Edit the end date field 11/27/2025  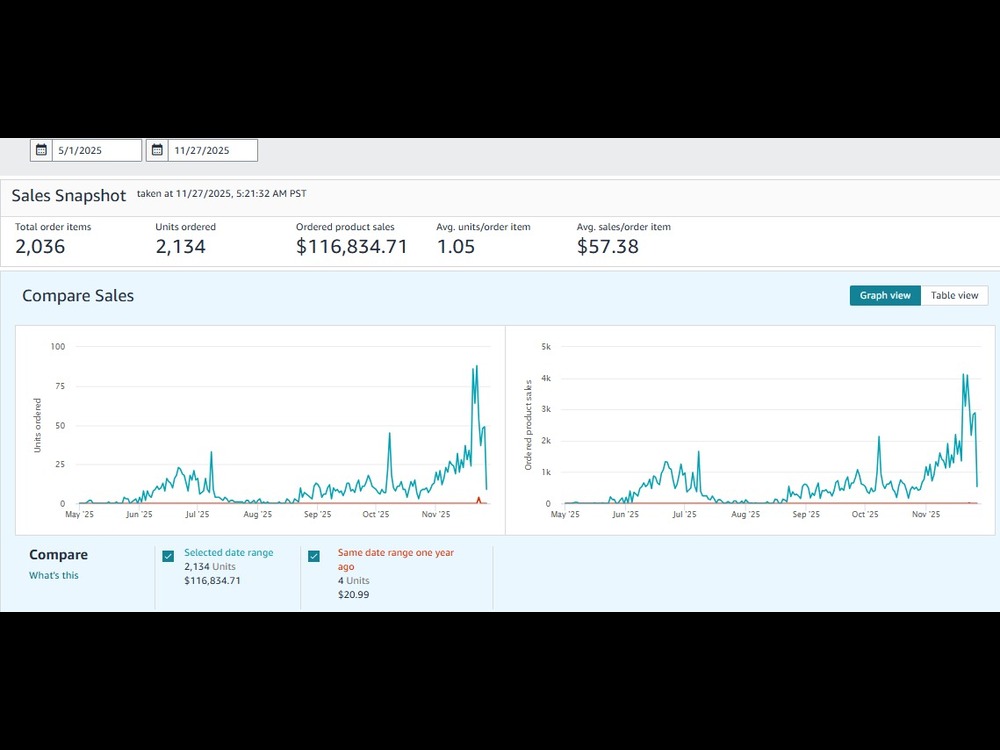(x=213, y=151)
